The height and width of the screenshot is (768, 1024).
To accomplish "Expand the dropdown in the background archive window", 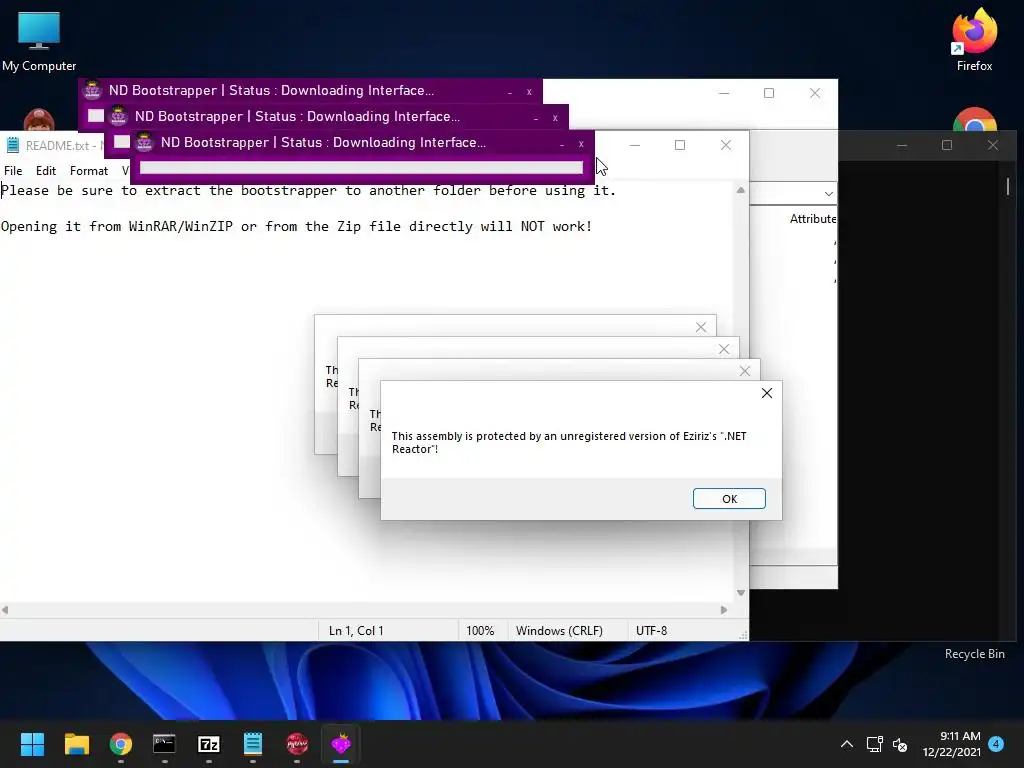I will pos(828,194).
